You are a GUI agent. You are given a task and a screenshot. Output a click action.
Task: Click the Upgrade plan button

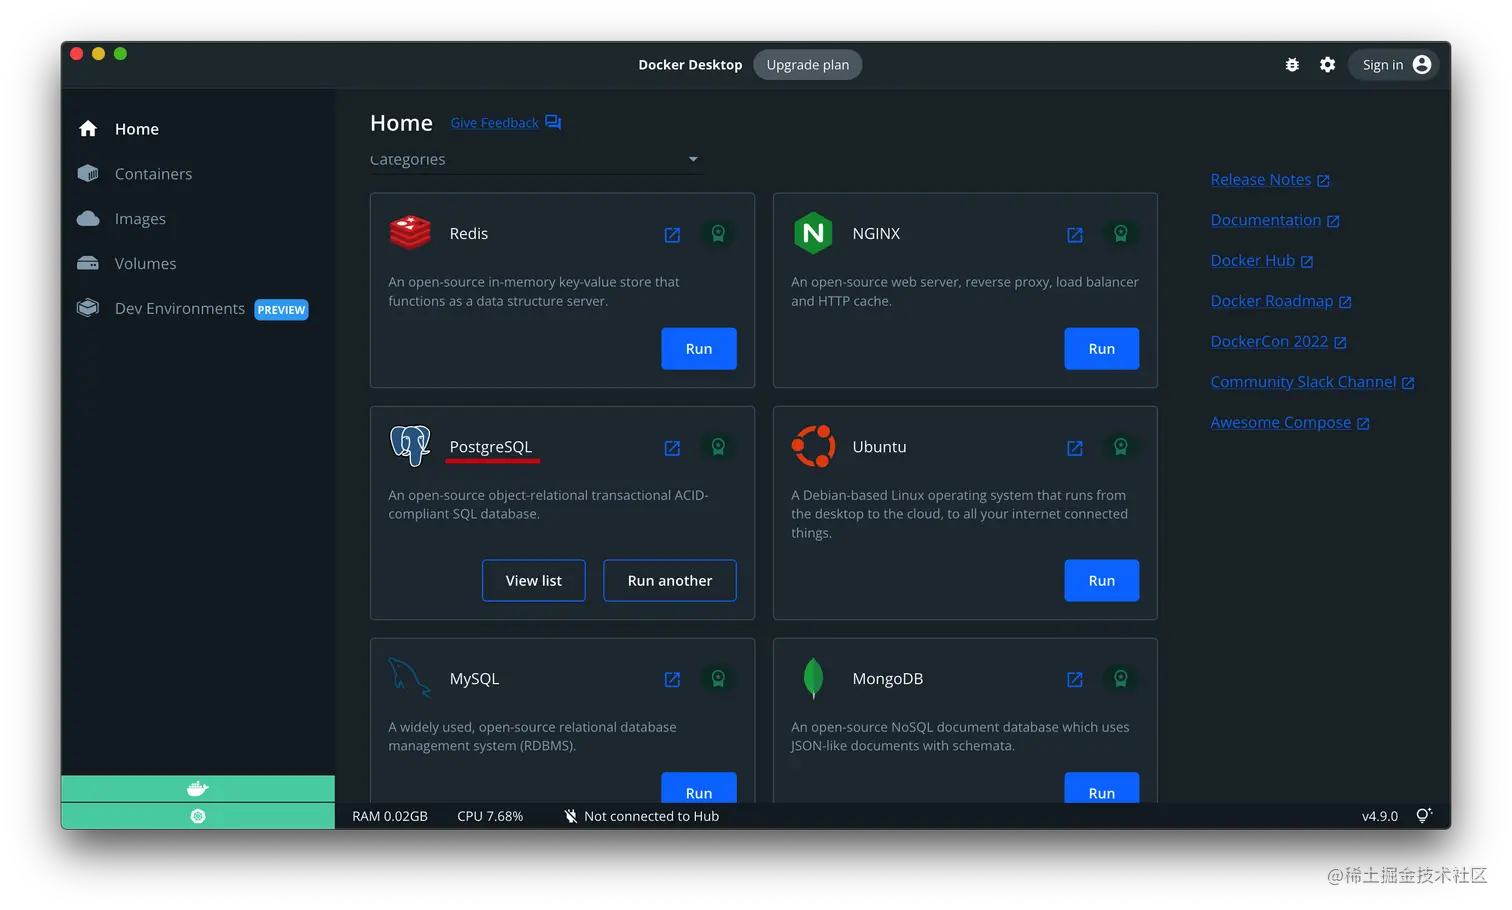click(807, 65)
